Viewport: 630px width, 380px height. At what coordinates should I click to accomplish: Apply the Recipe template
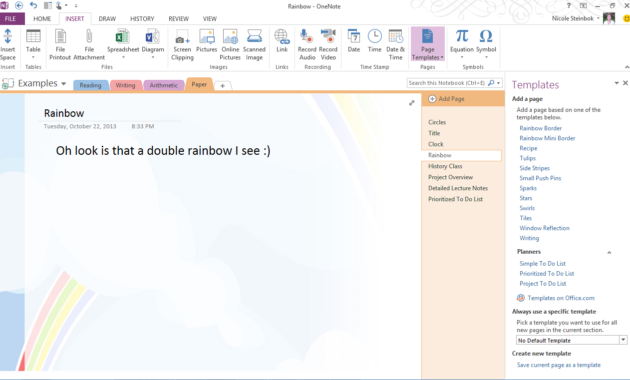pyautogui.click(x=528, y=148)
